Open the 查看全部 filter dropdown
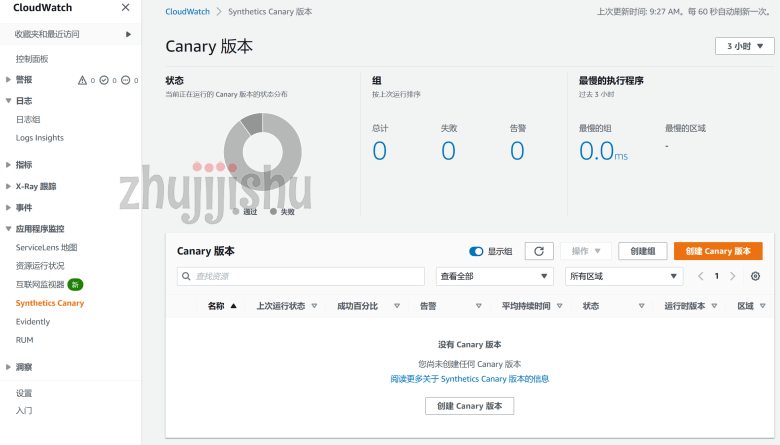This screenshot has height=445, width=780. point(494,276)
